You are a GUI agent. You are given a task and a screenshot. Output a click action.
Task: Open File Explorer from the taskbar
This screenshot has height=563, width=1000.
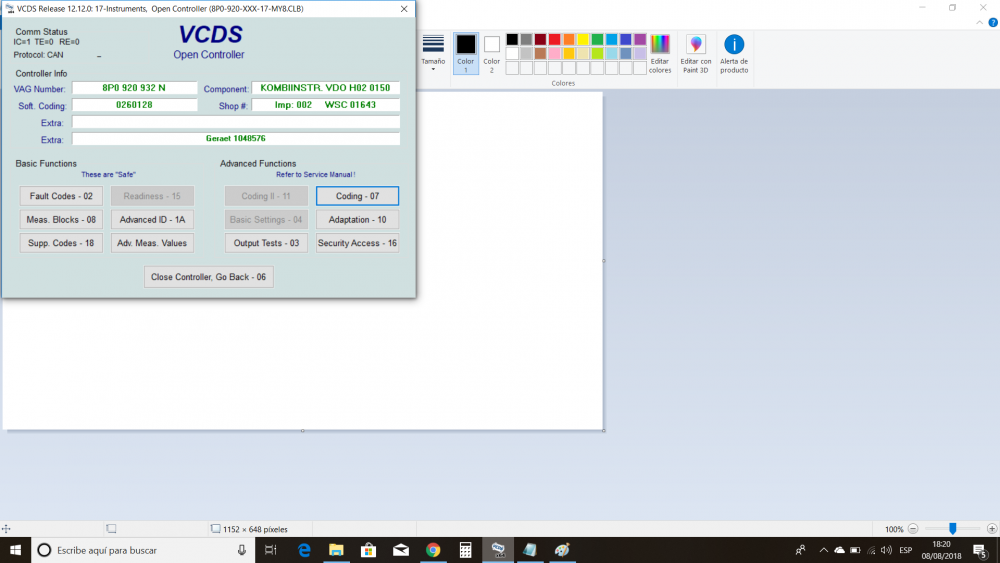click(x=336, y=550)
